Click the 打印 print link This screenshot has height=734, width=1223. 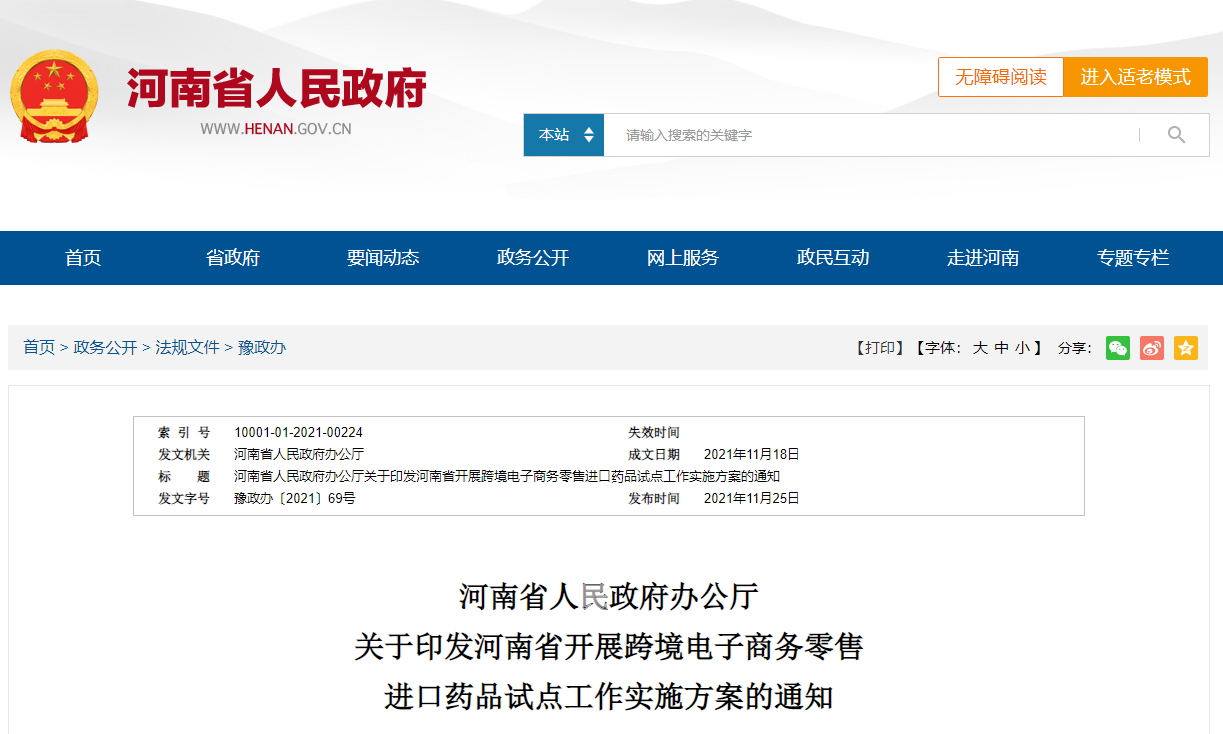(x=880, y=348)
